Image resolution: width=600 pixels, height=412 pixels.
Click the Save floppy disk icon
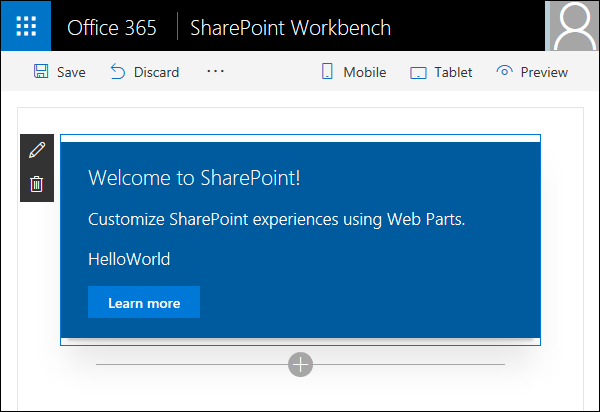(41, 72)
